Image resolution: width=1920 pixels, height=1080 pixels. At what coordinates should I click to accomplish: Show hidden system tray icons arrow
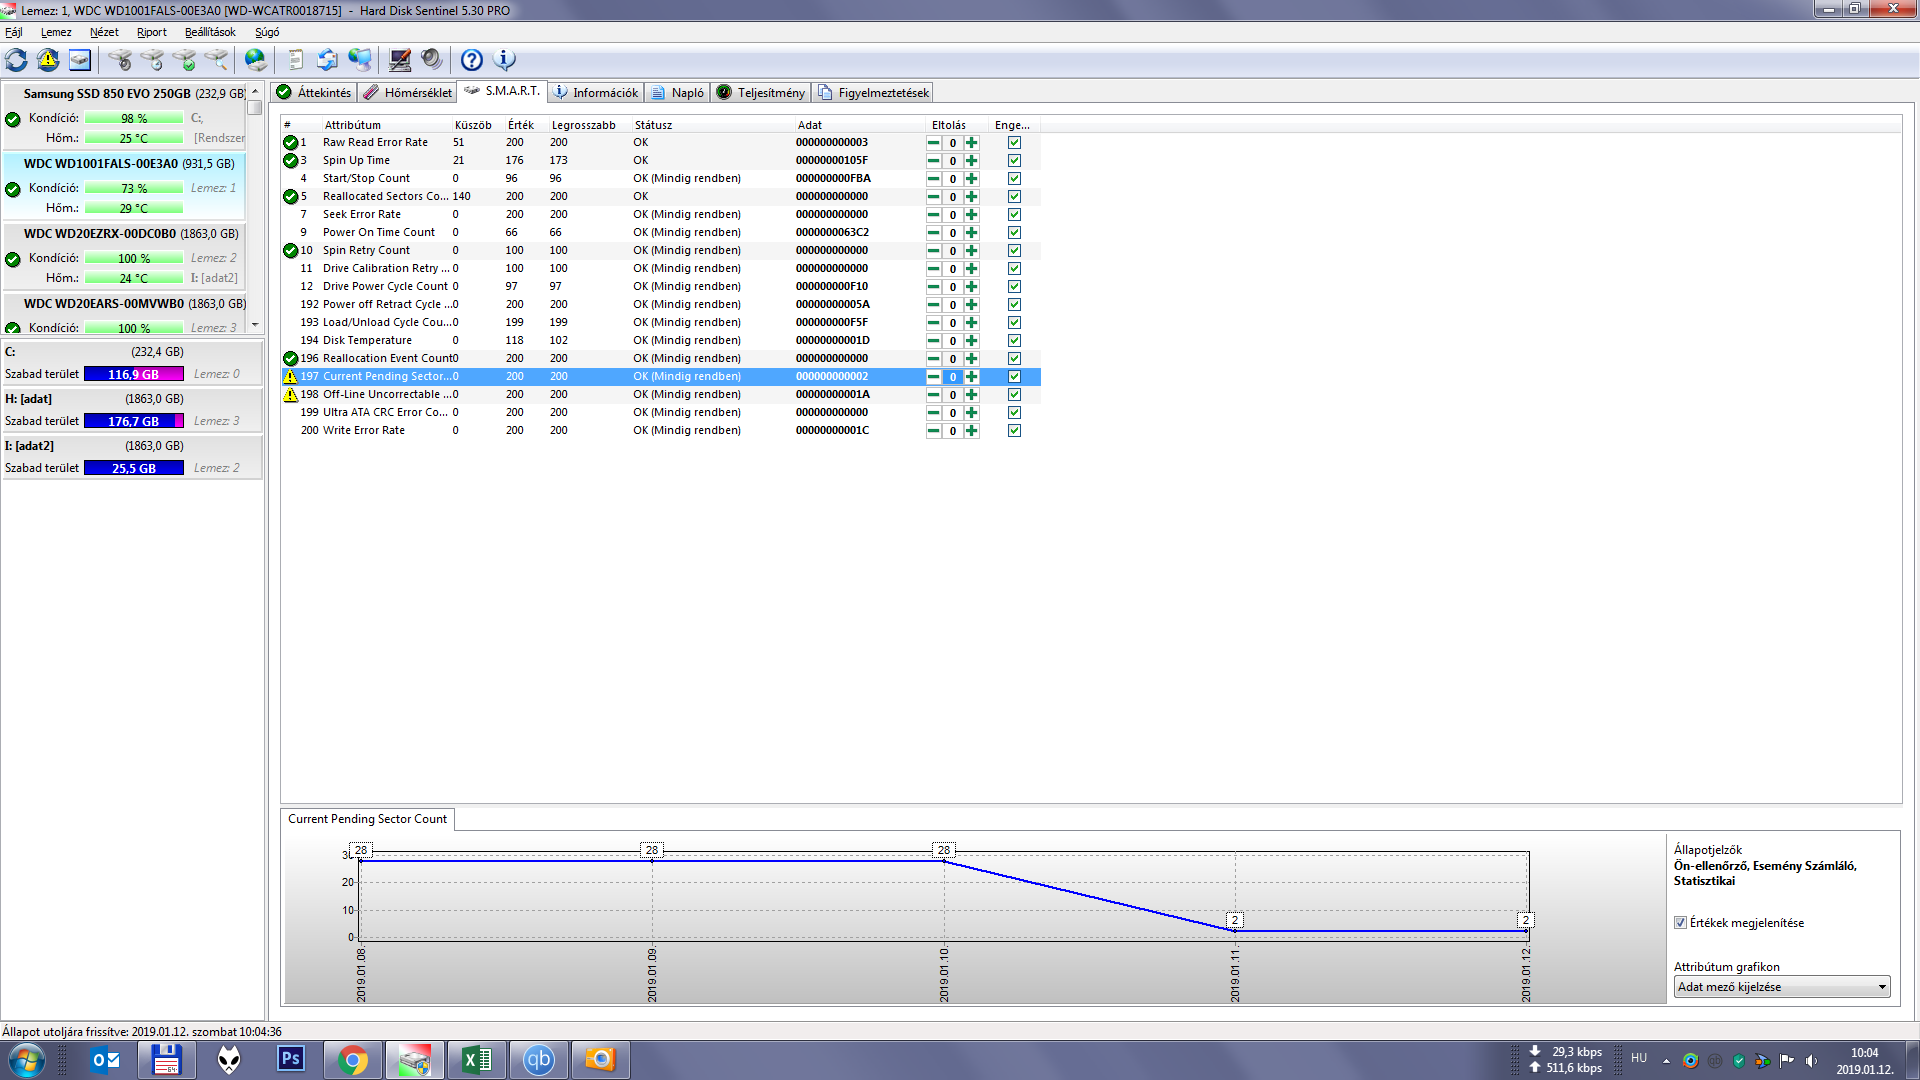point(1666,1060)
